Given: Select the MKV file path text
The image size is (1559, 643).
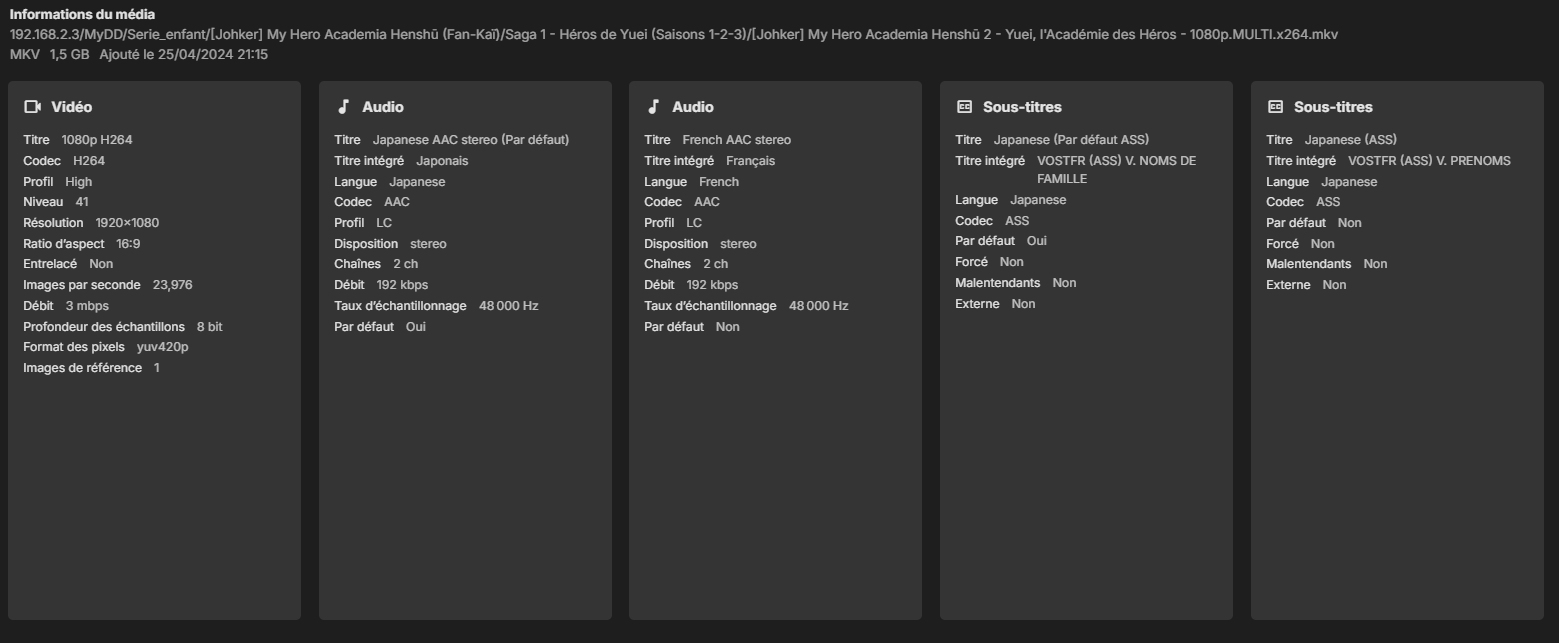Looking at the screenshot, I should pyautogui.click(x=673, y=34).
